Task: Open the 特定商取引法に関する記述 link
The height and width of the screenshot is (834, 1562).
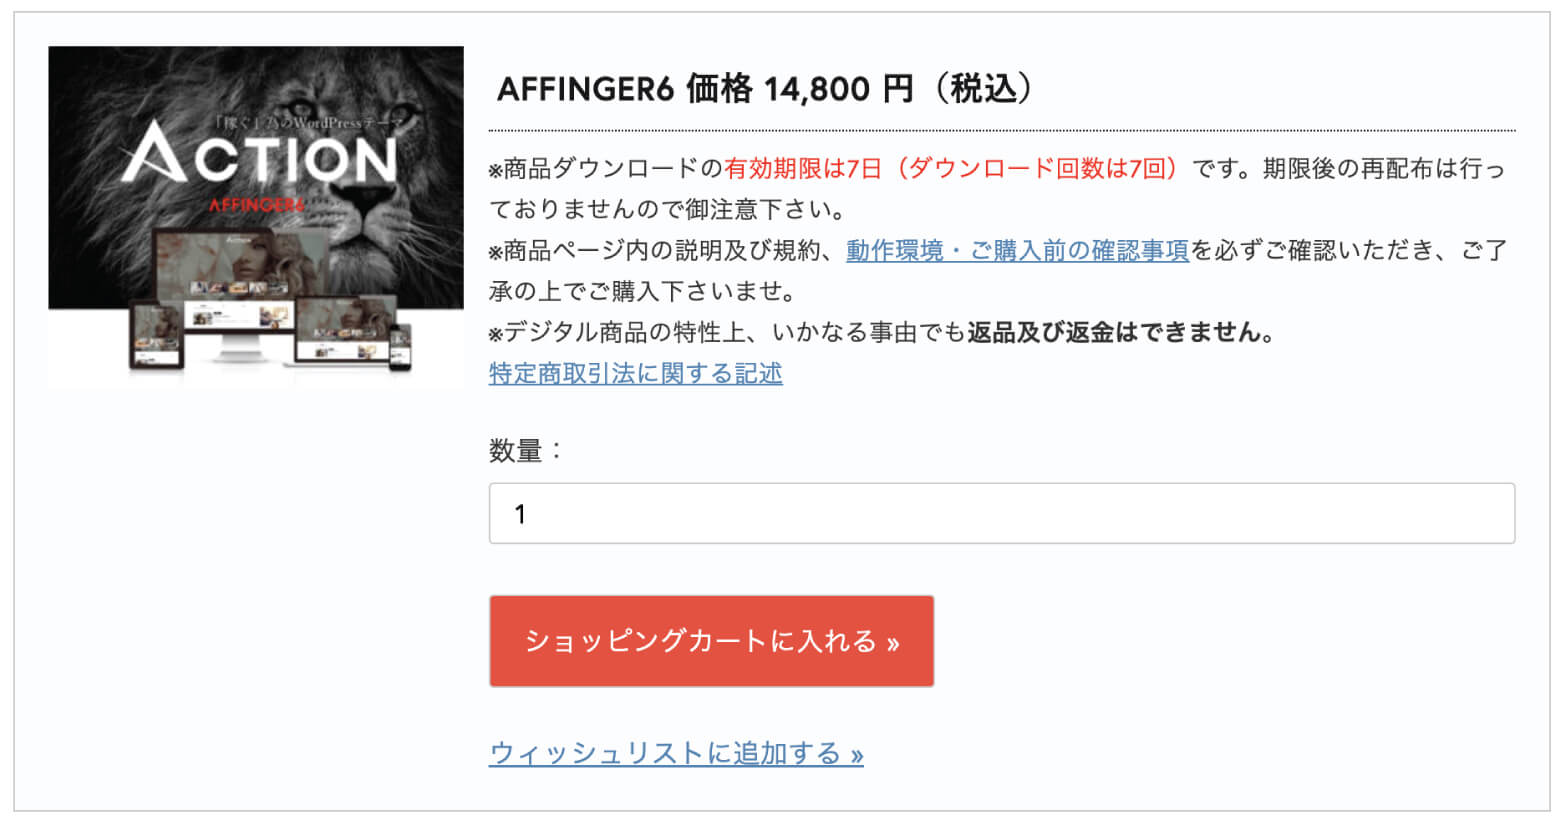Action: pos(635,374)
